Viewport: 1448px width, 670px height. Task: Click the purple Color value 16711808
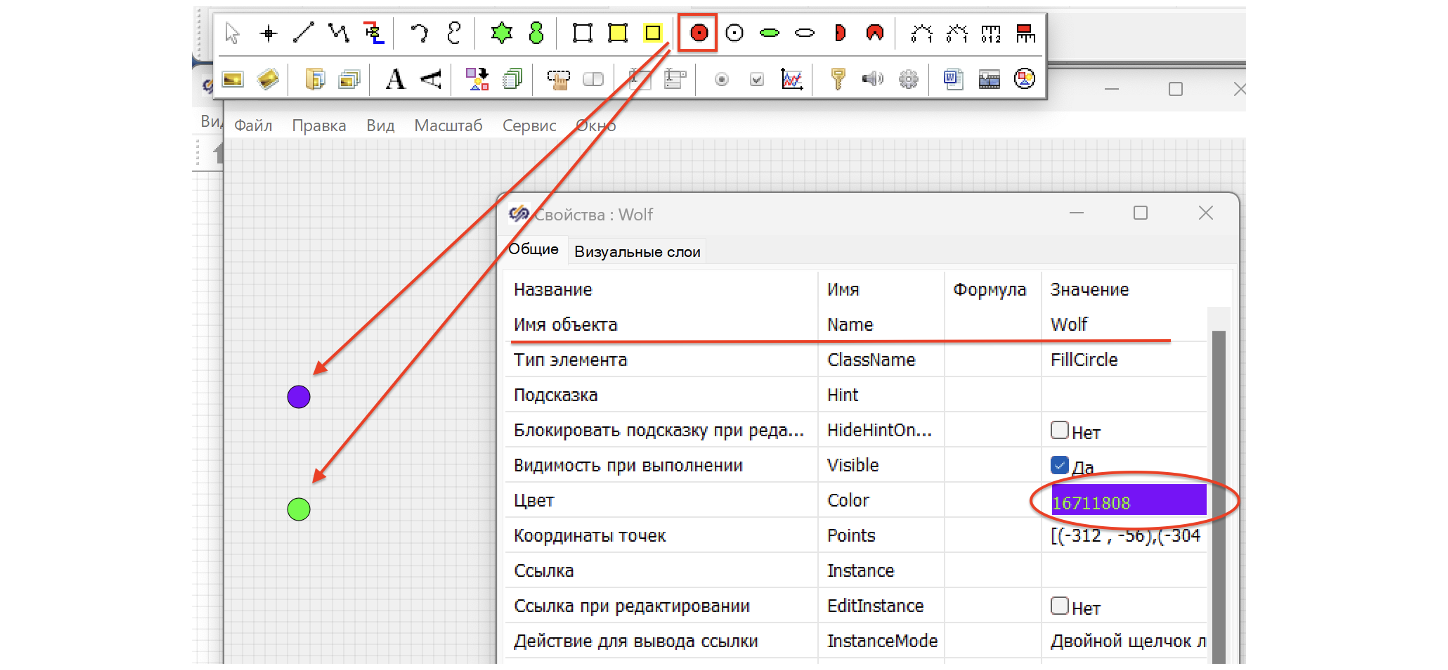click(1129, 502)
